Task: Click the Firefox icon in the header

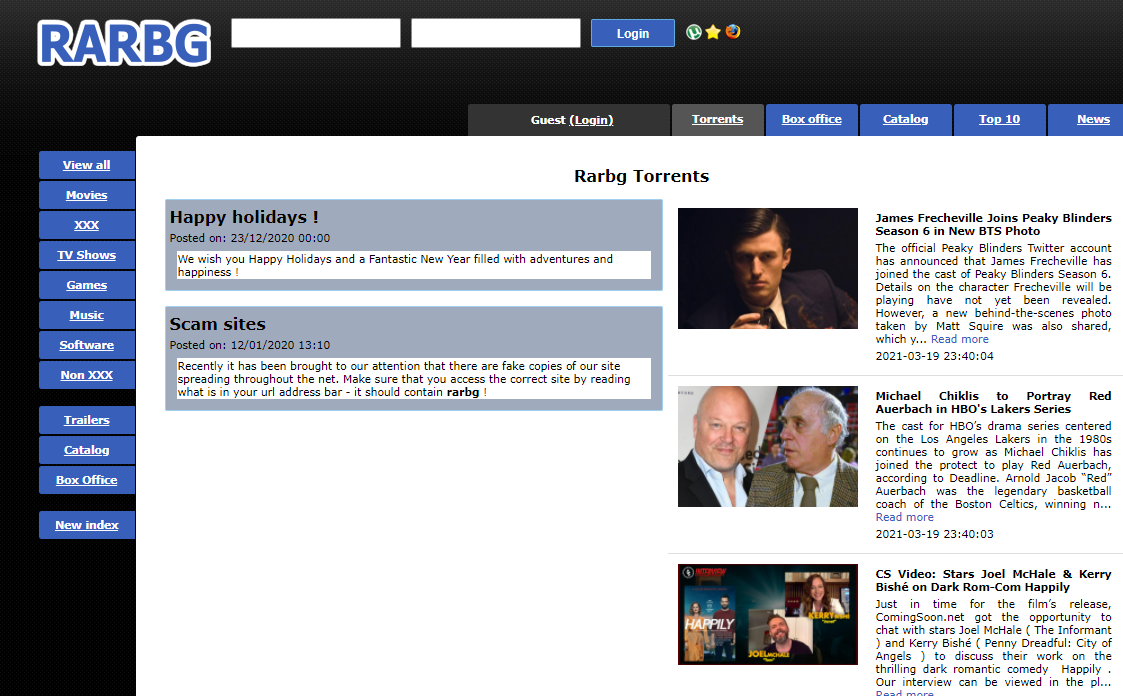Action: tap(733, 32)
